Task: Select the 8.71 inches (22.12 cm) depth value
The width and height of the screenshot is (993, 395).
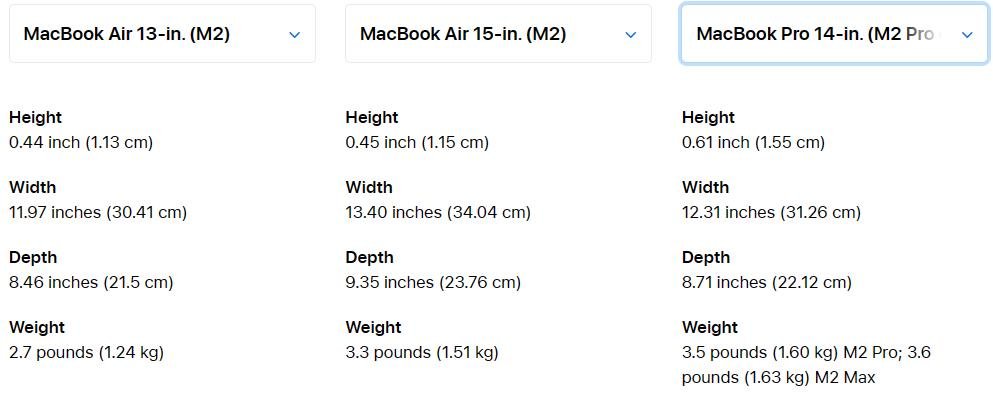Action: (767, 282)
